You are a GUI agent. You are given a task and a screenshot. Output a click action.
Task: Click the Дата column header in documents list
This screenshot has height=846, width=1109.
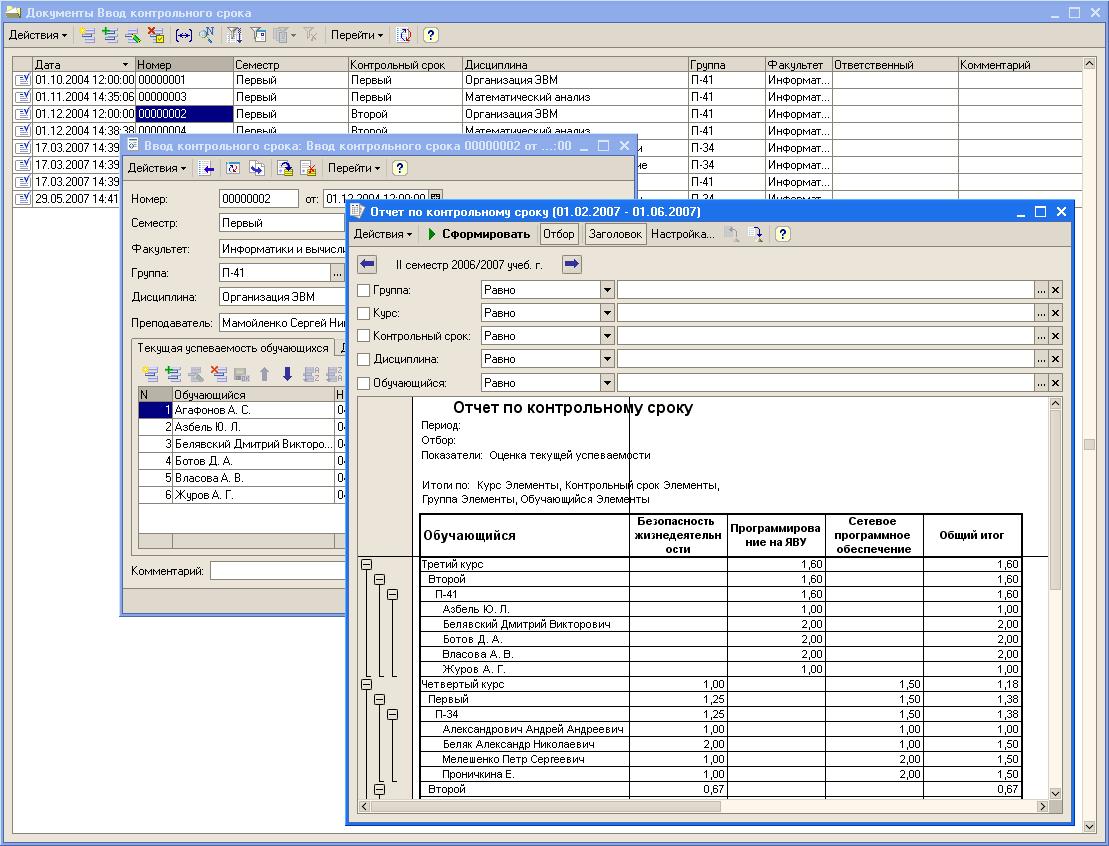(x=83, y=64)
